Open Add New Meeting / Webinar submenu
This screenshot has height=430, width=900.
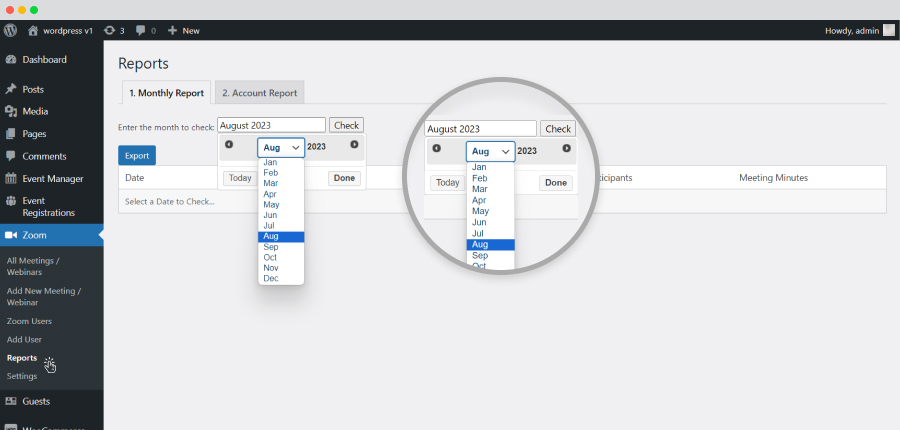click(44, 297)
